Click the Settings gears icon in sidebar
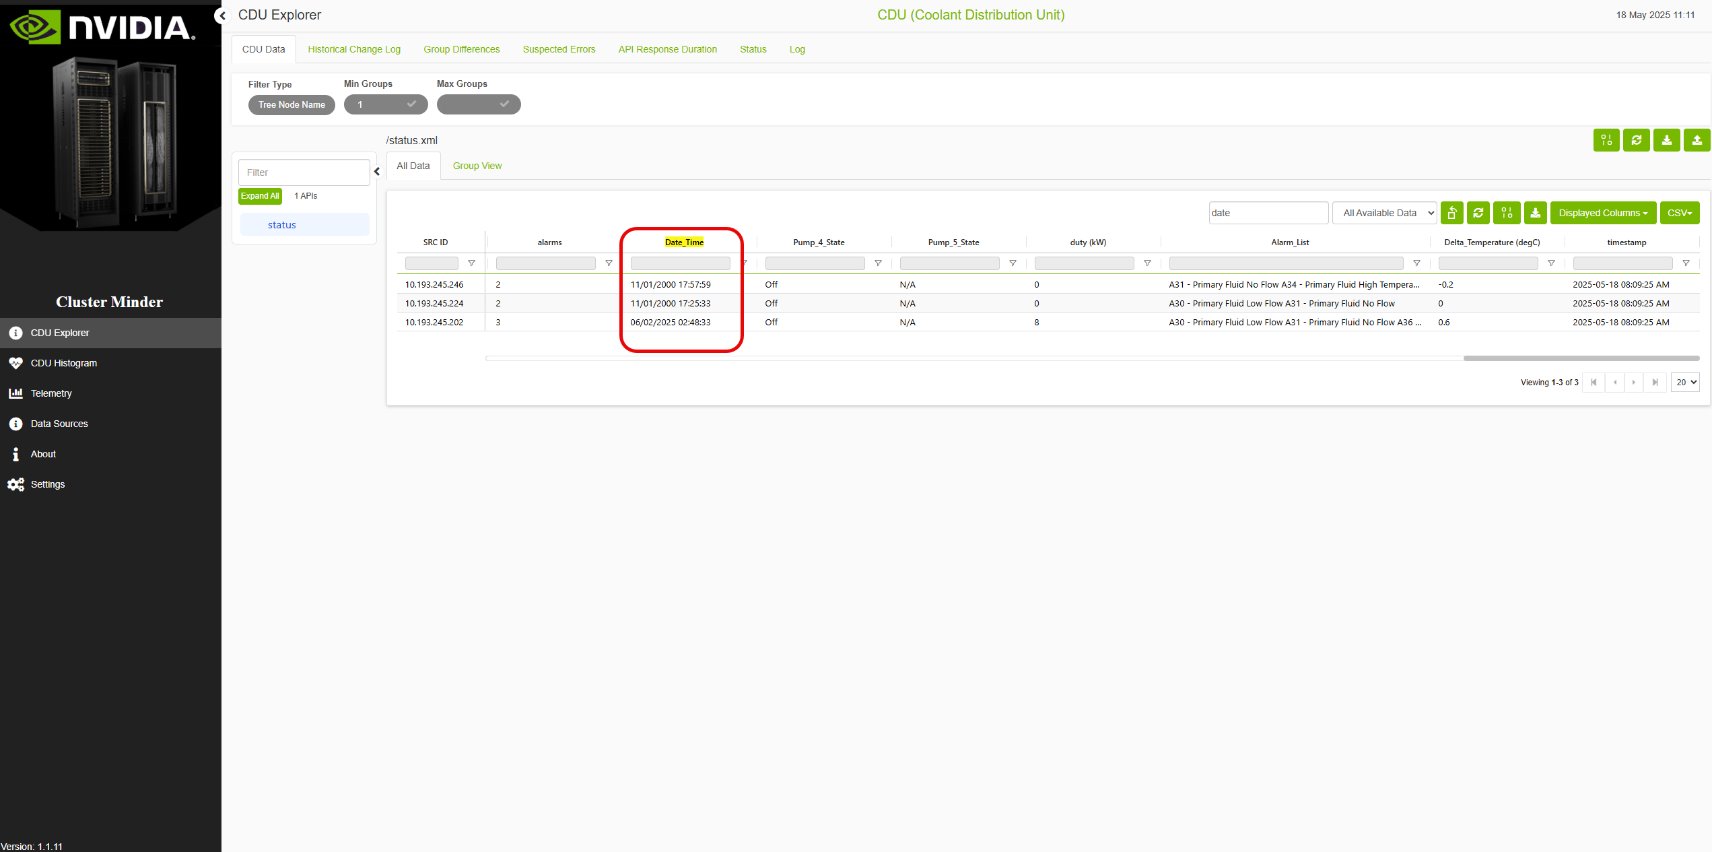The image size is (1712, 852). click(x=15, y=484)
